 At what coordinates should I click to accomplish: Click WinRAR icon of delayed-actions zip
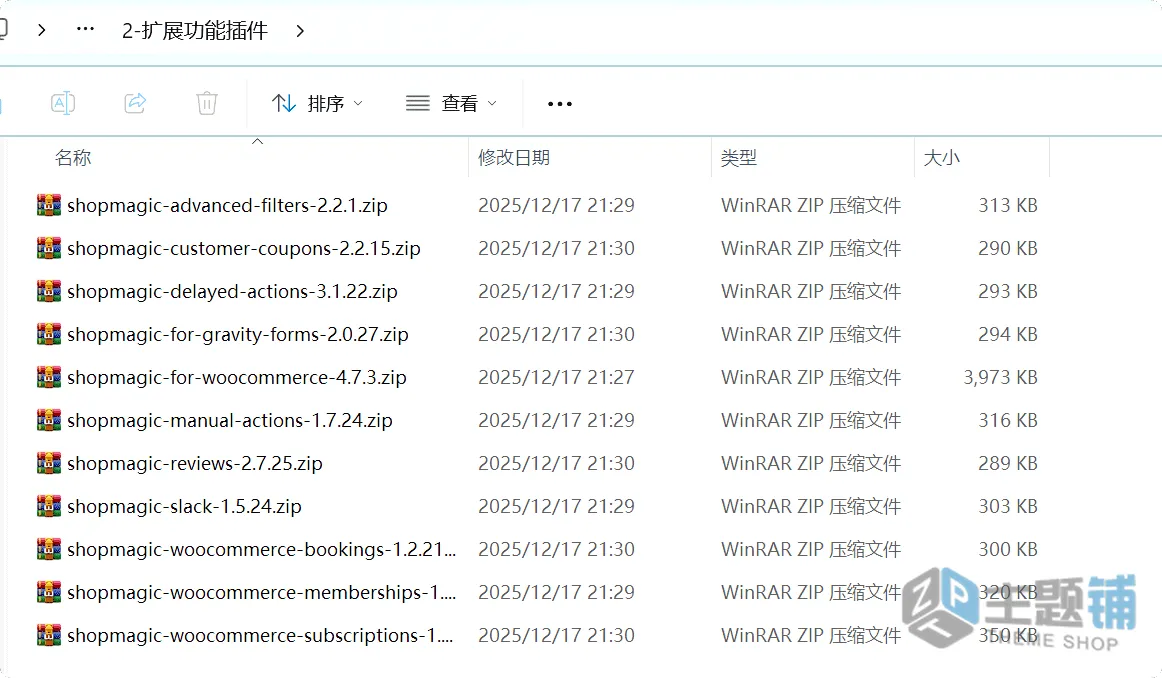(x=49, y=291)
